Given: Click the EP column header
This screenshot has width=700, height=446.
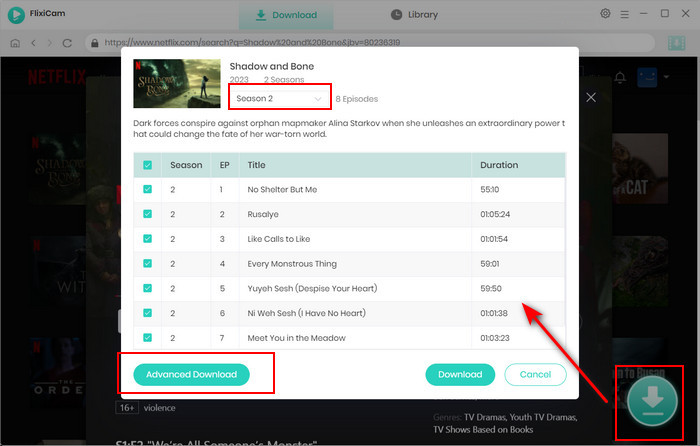Looking at the screenshot, I should 224,165.
